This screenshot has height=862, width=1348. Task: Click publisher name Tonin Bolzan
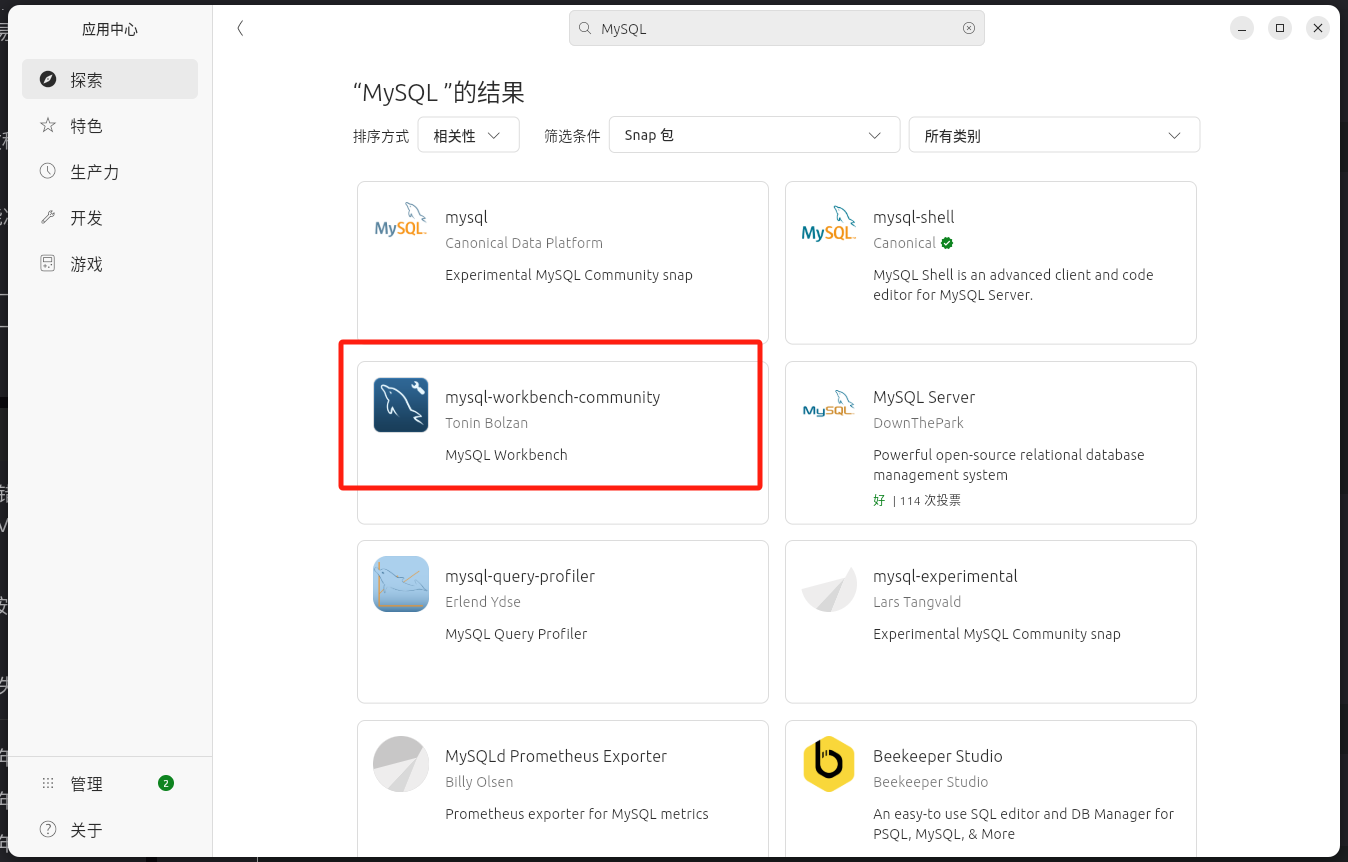pyautogui.click(x=486, y=423)
